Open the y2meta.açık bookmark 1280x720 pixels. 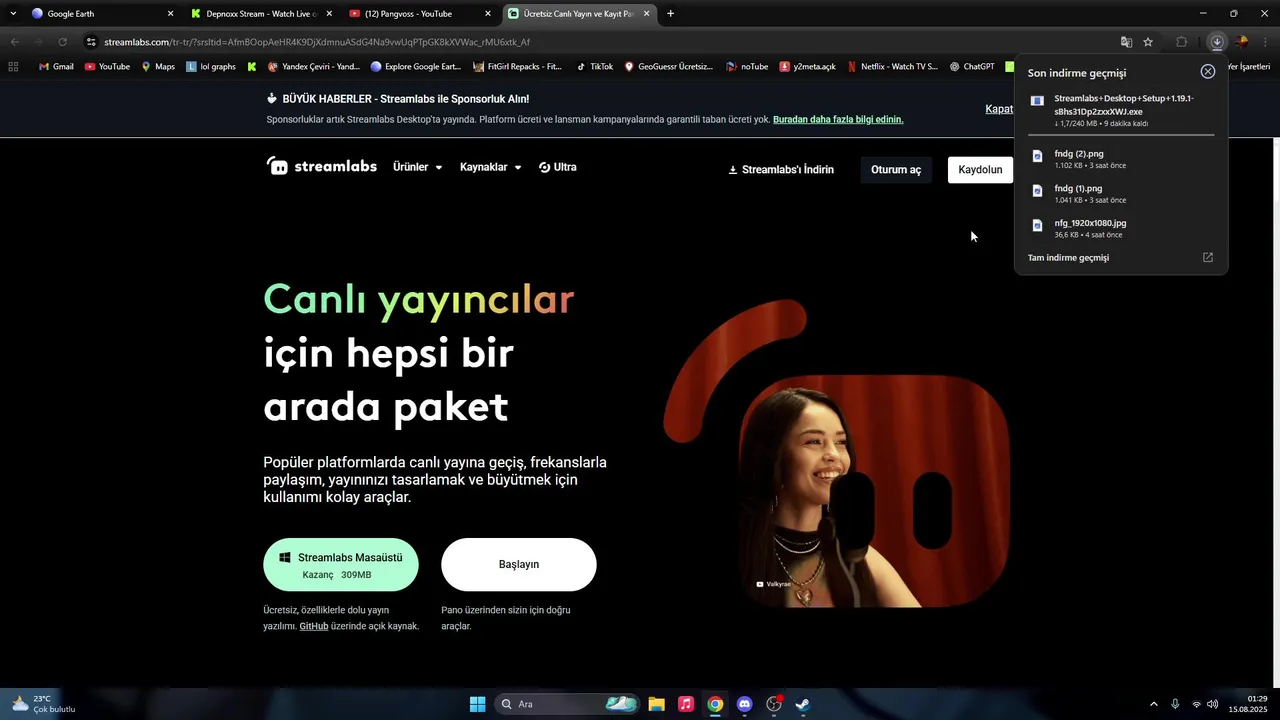[808, 67]
